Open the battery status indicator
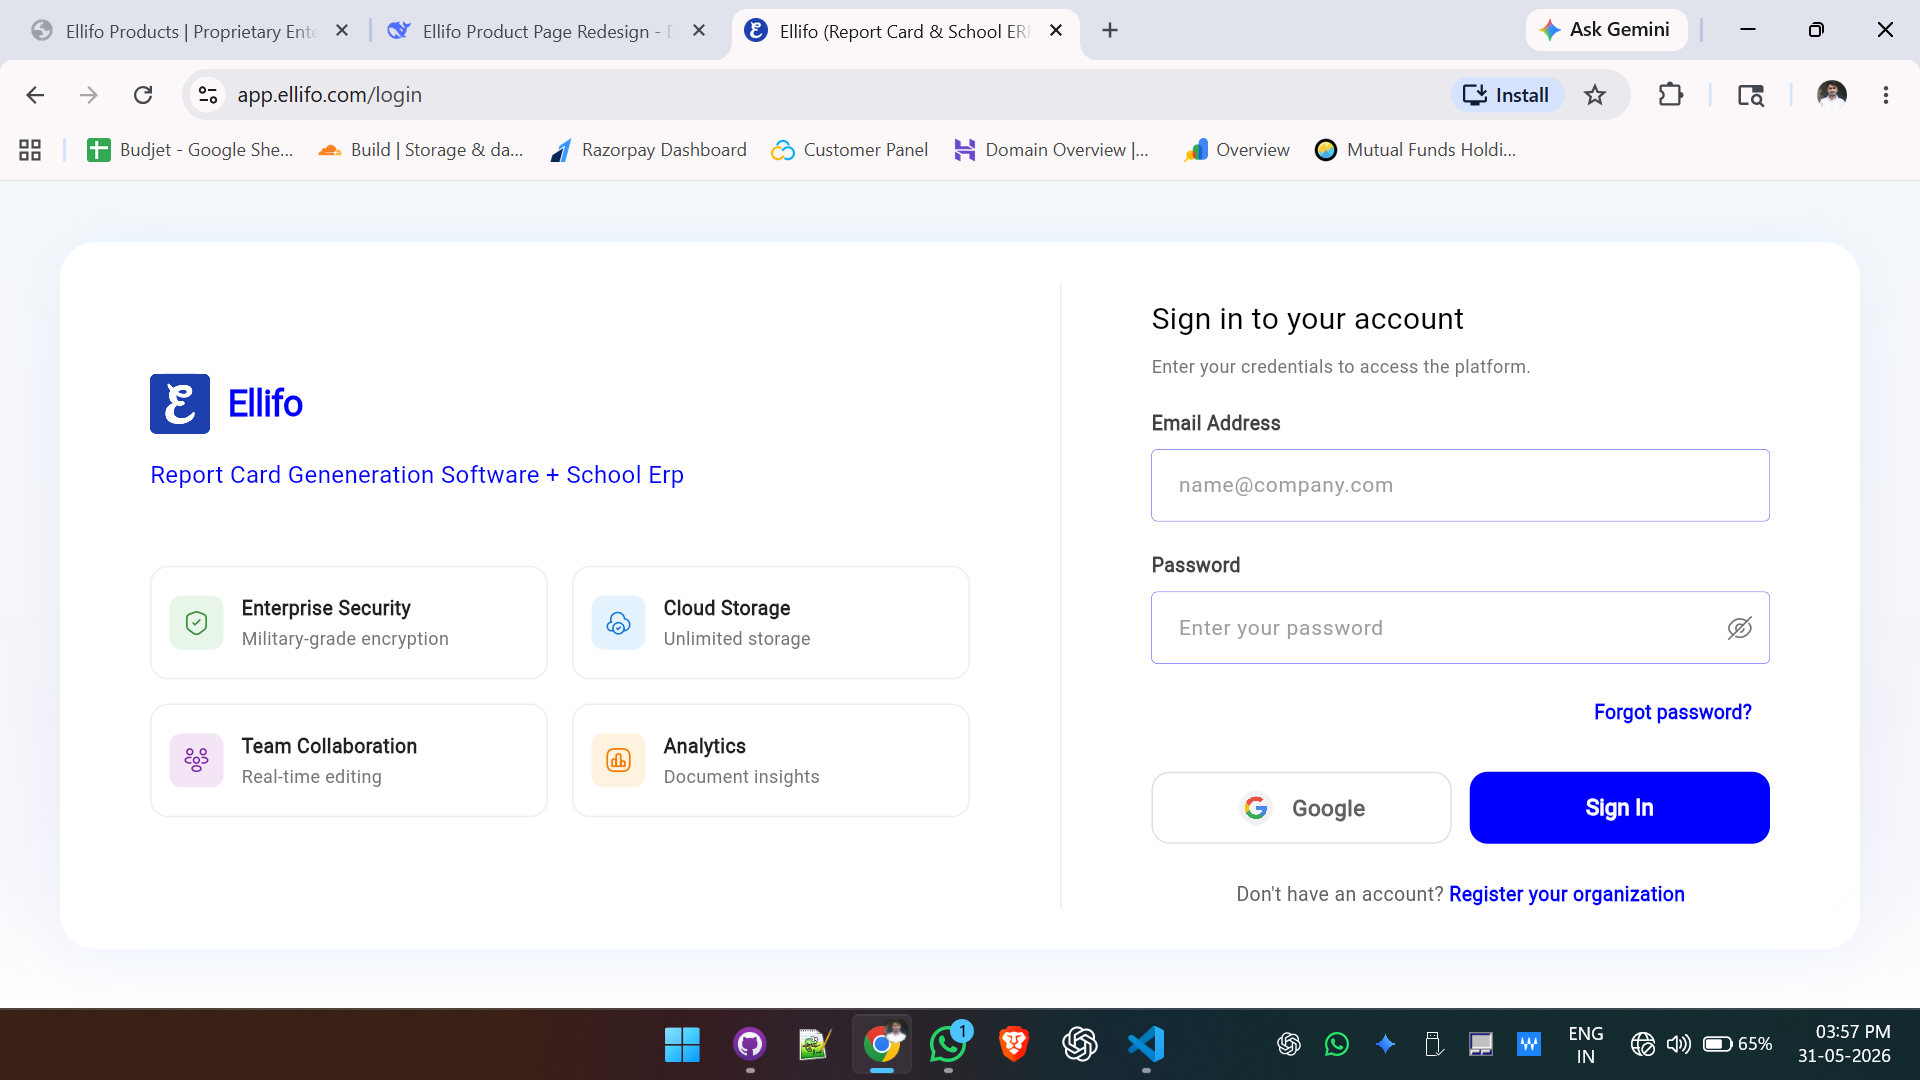Viewport: 1920px width, 1080px height. (x=1737, y=1045)
